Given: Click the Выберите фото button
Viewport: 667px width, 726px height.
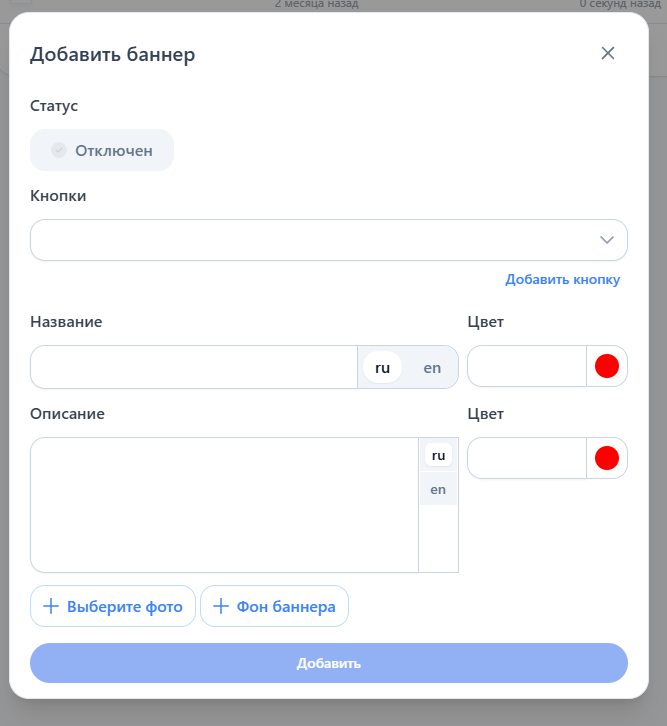Looking at the screenshot, I should click(x=113, y=606).
